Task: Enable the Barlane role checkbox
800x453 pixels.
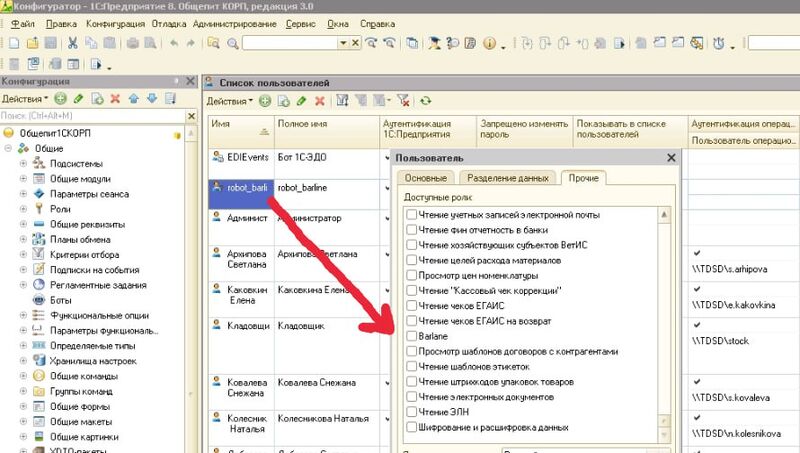Action: pos(412,336)
